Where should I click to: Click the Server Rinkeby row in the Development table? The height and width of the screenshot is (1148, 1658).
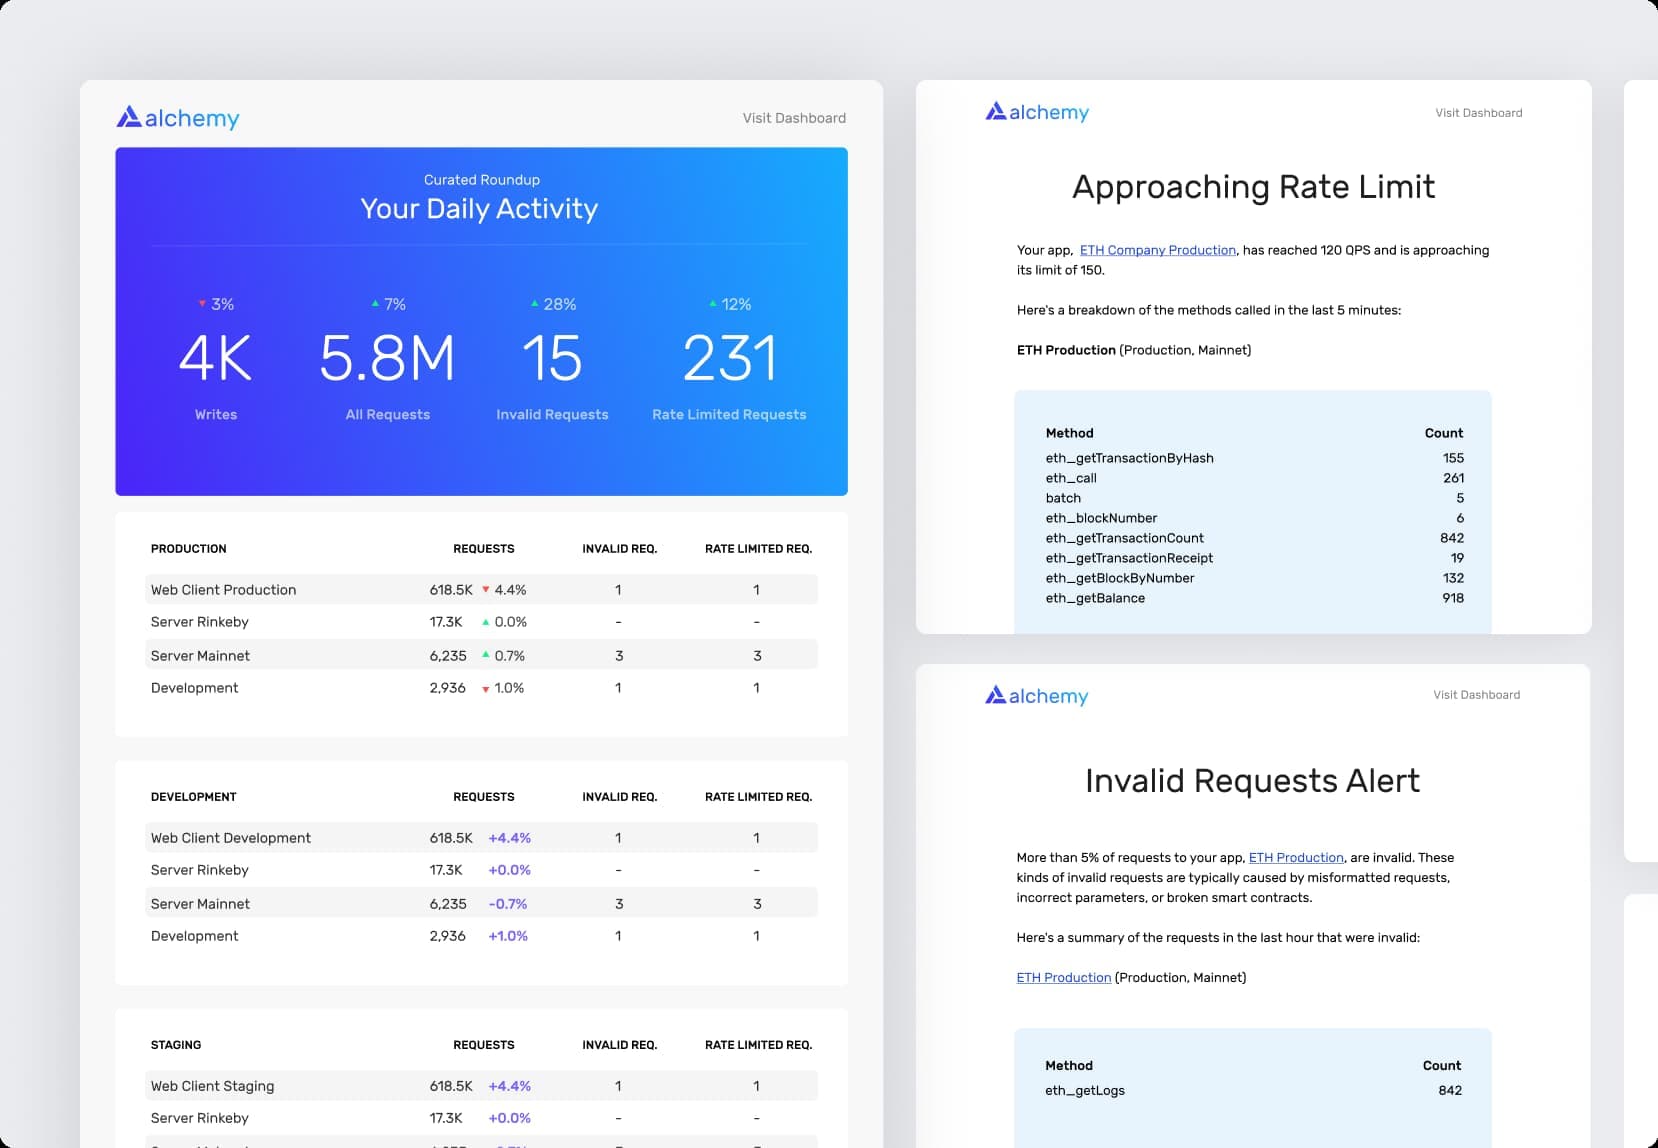click(x=199, y=870)
